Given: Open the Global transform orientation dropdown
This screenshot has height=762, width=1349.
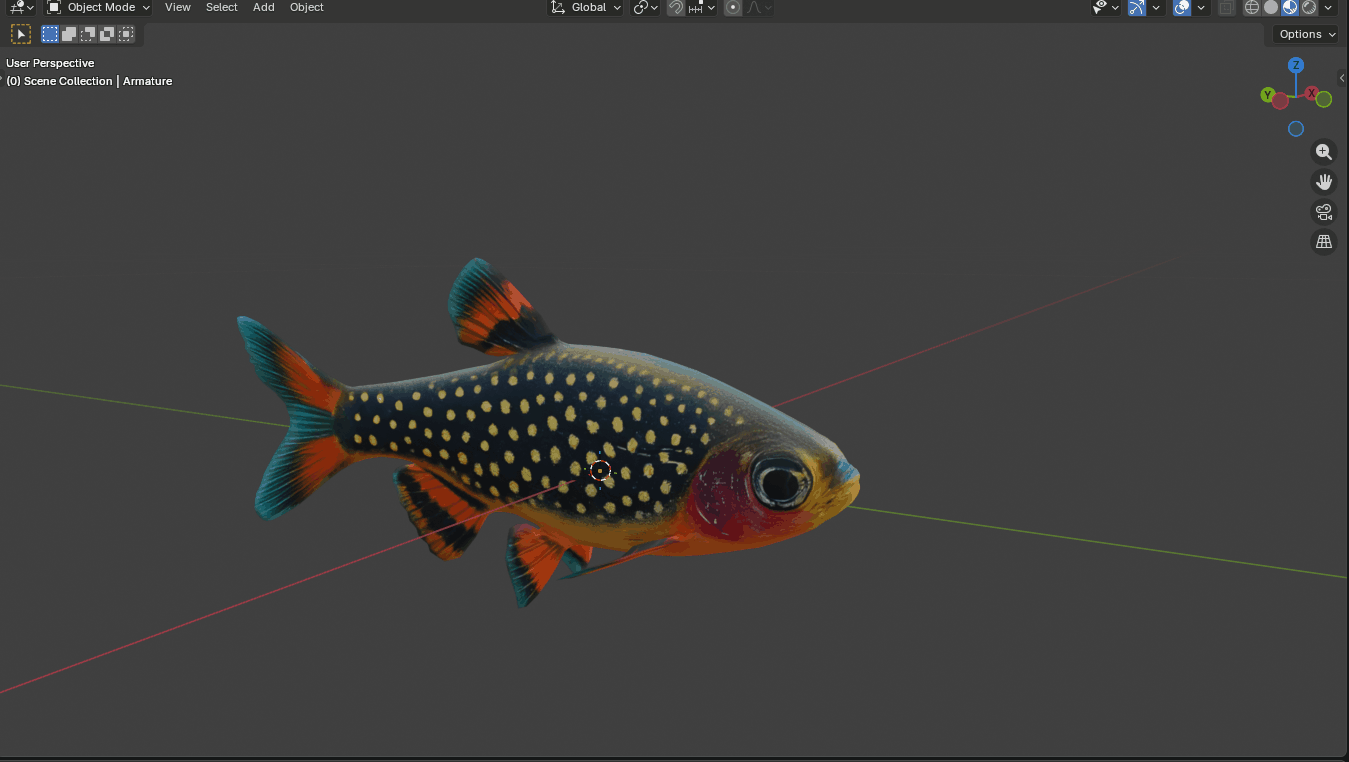Looking at the screenshot, I should (586, 7).
